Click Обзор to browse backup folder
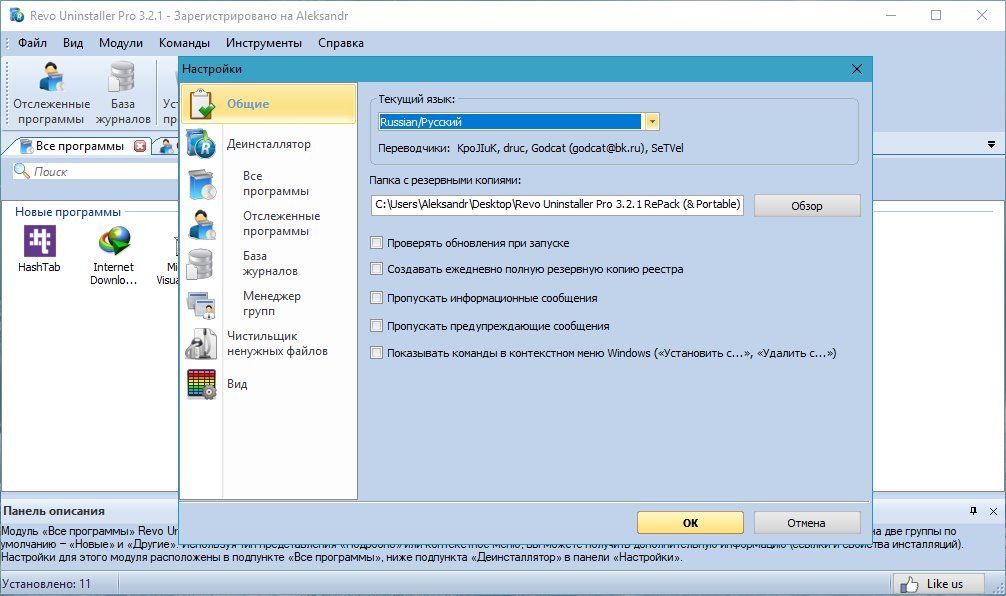 [806, 205]
